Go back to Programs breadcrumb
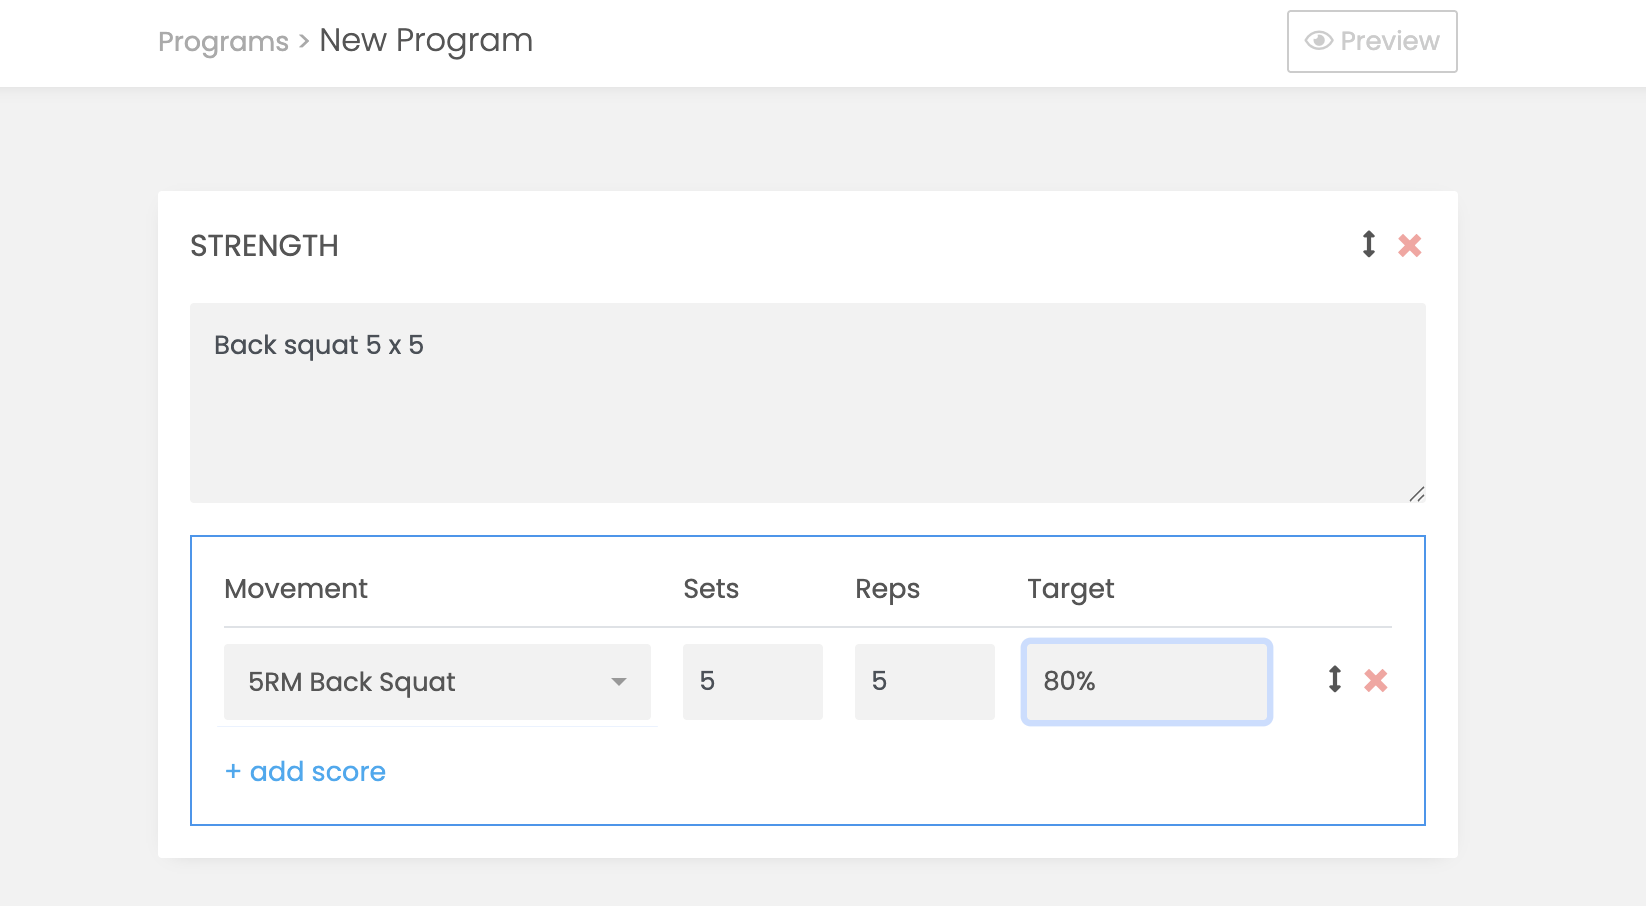The image size is (1646, 906). tap(223, 42)
